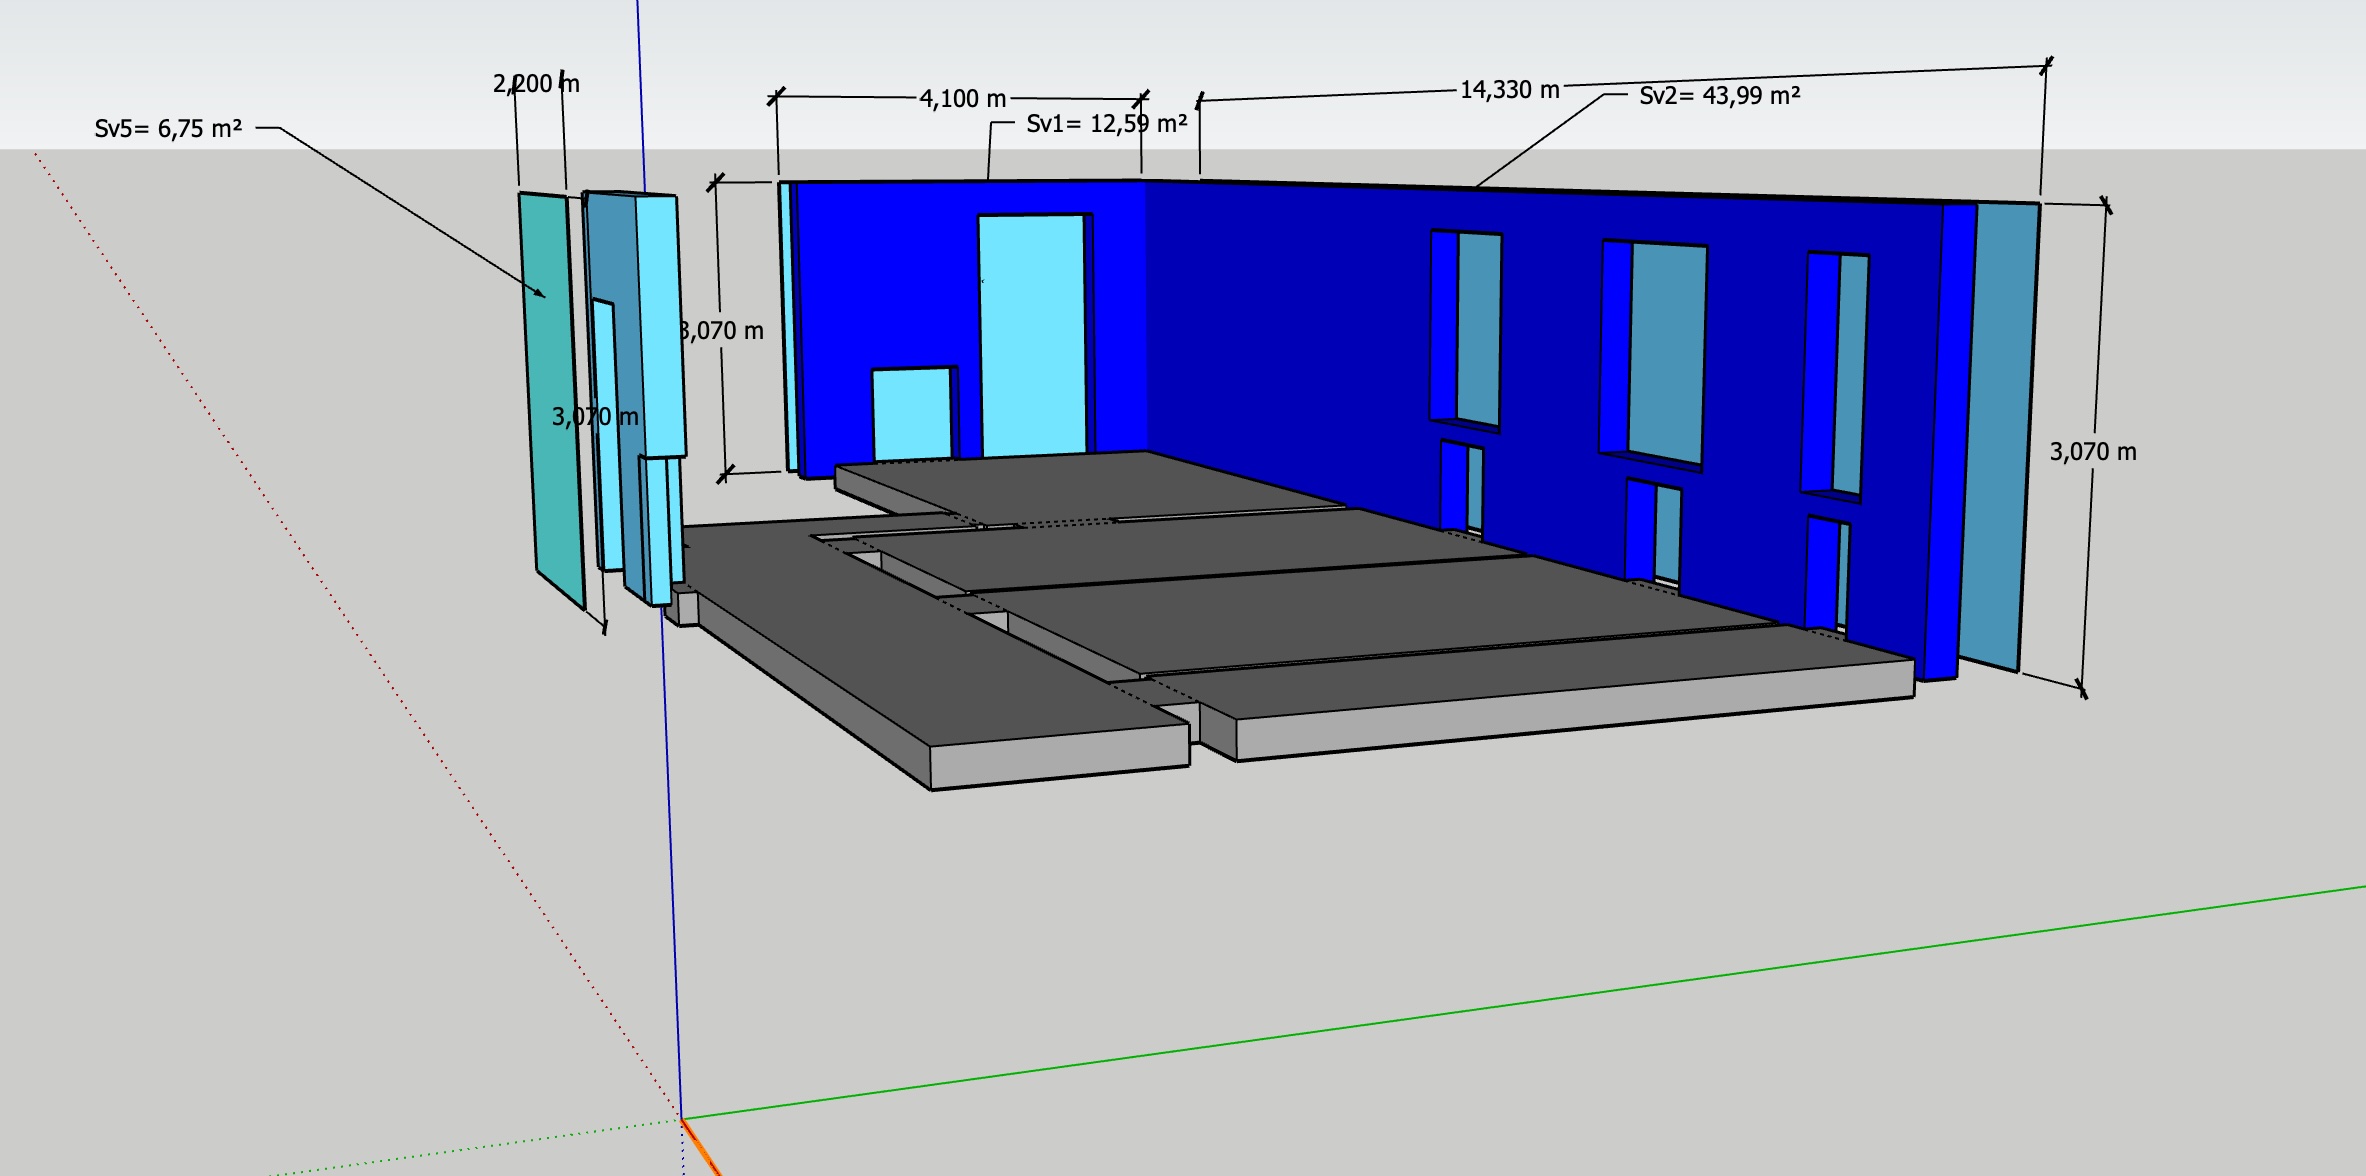Click the green axis line
2366x1176 pixels.
(1500, 1004)
